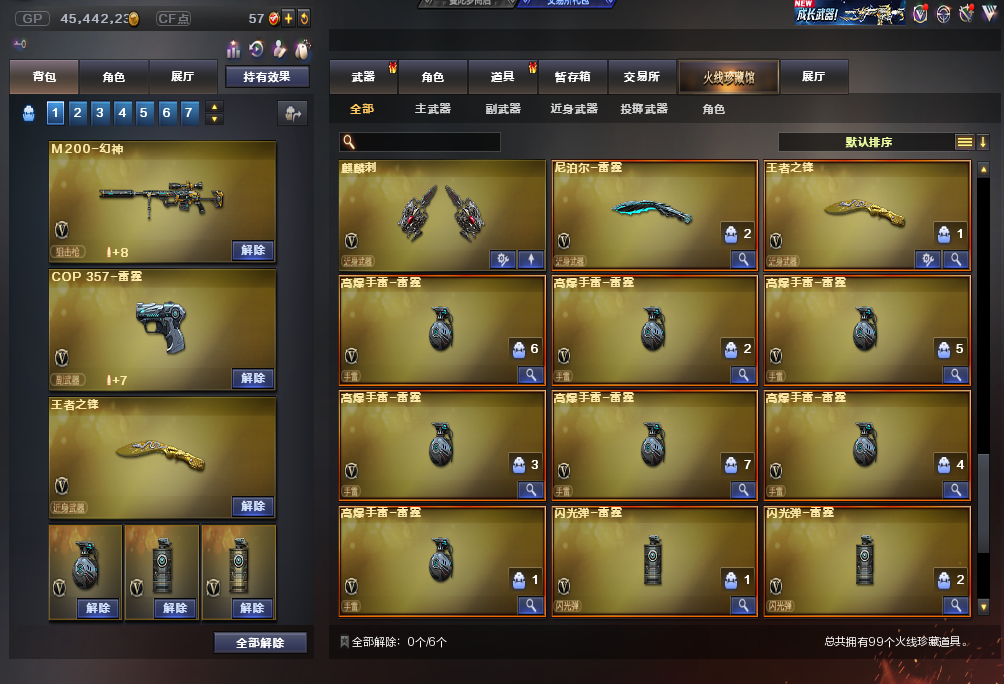Show 全部 items in the collection

pyautogui.click(x=362, y=109)
